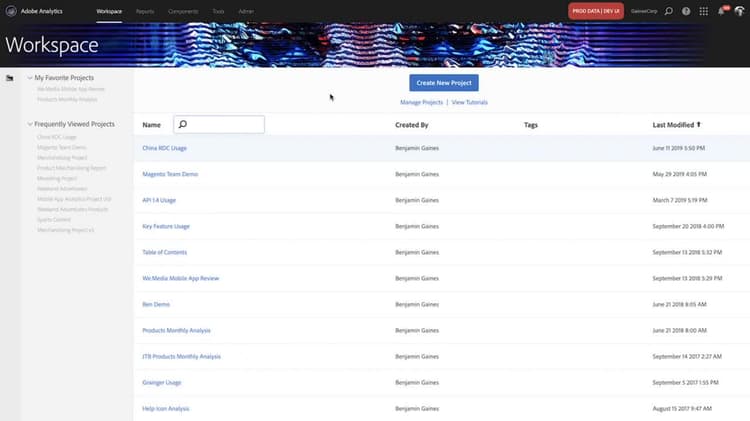Click Benjamin Gaines in Grainger Usage row
Screen dimensions: 750x421
point(417,383)
